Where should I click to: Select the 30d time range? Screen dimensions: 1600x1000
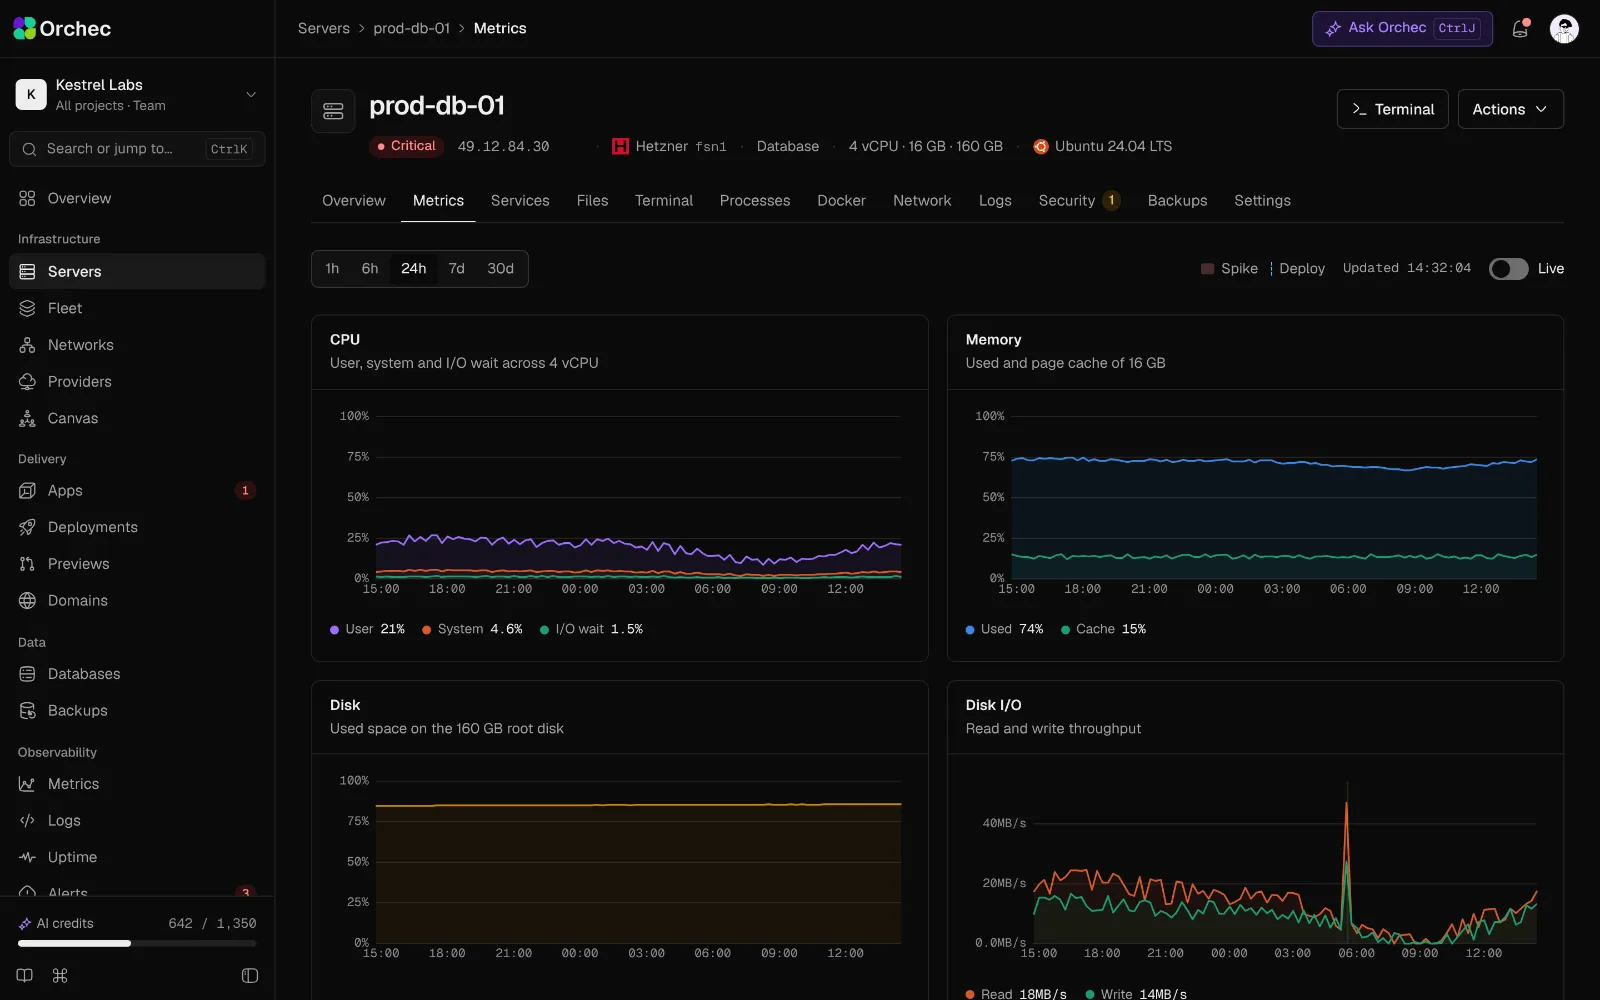[x=500, y=269]
